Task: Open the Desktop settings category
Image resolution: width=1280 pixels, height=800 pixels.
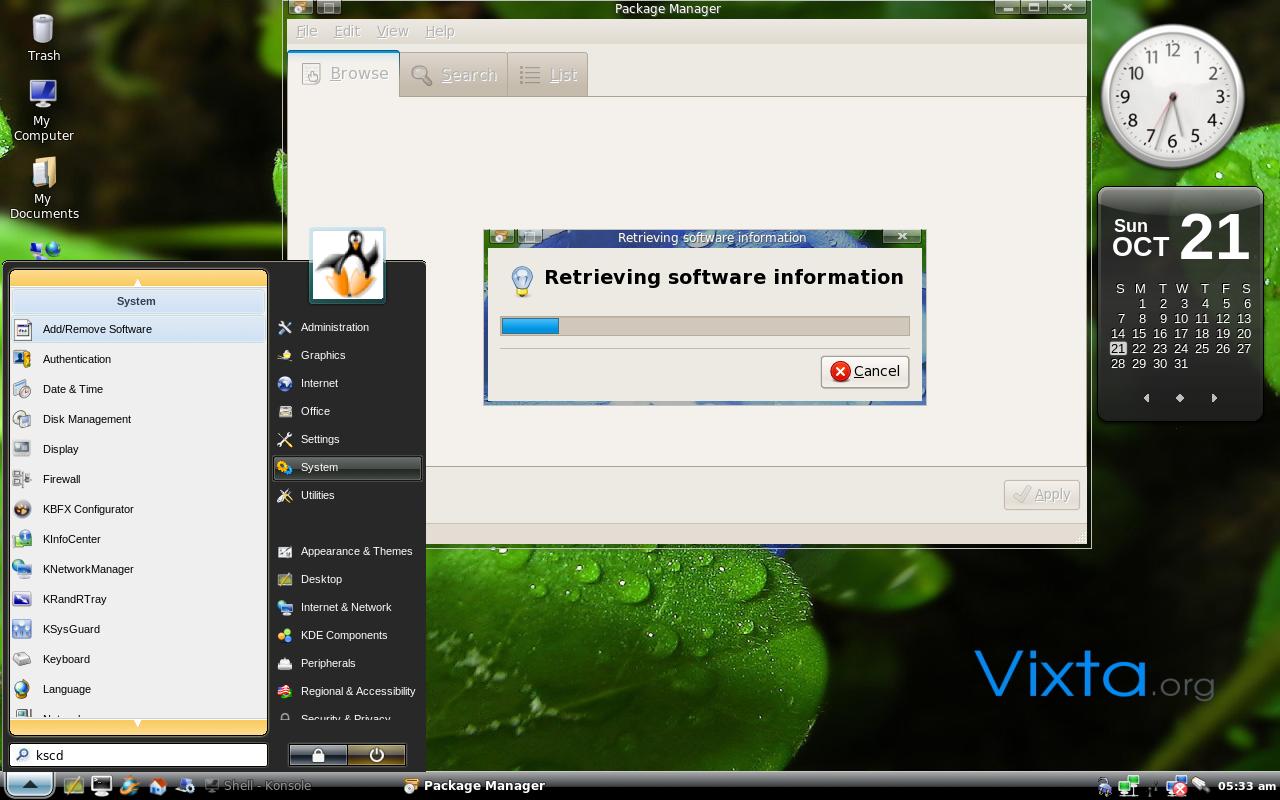Action: [x=347, y=579]
